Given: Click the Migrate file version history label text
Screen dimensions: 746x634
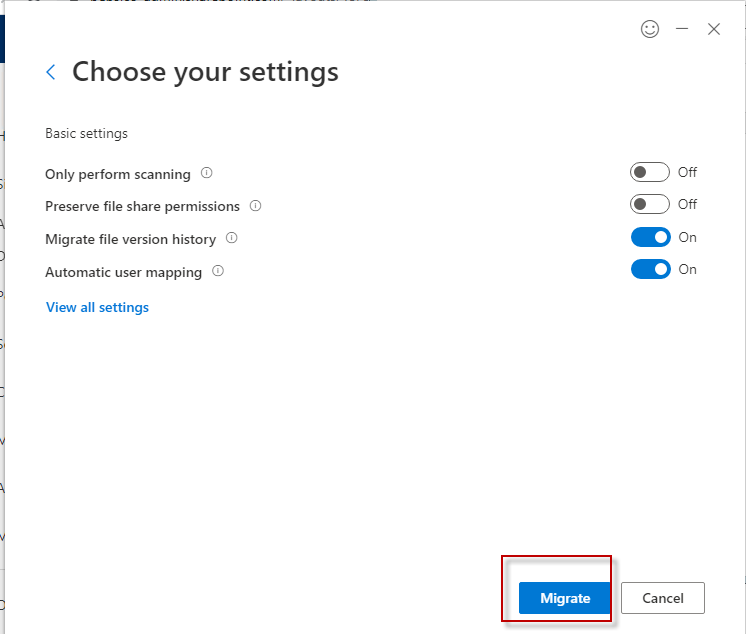Looking at the screenshot, I should point(130,239).
